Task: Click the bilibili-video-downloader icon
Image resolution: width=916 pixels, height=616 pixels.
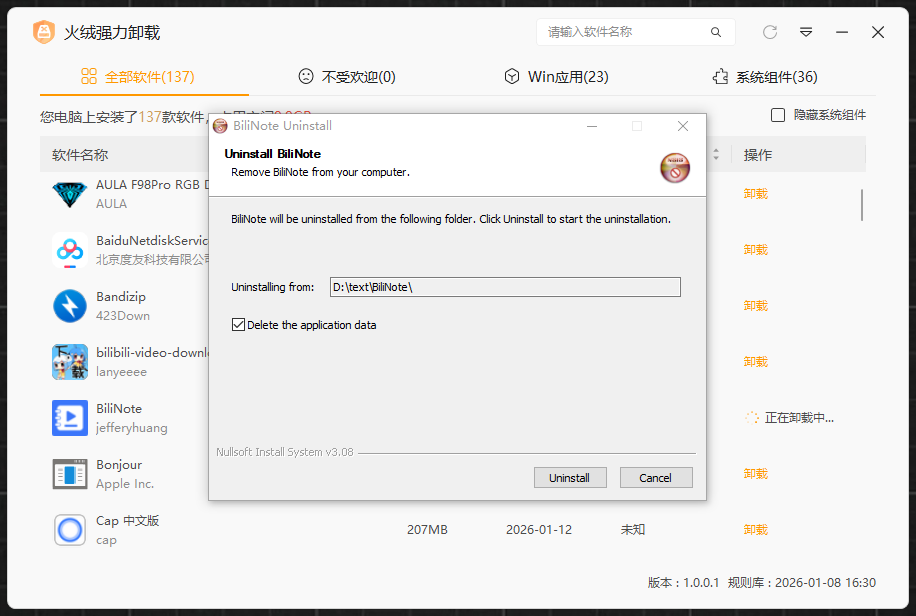Action: (x=70, y=362)
